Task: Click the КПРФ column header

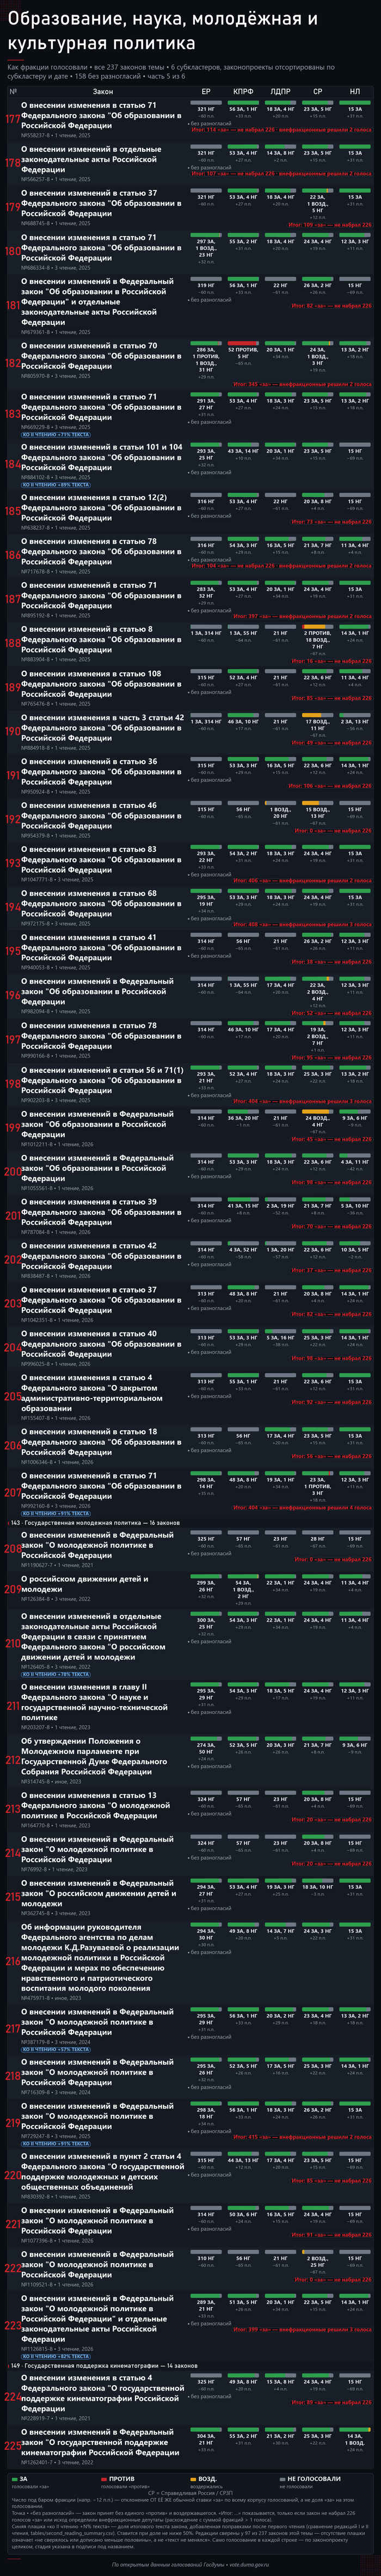Action: tap(242, 91)
